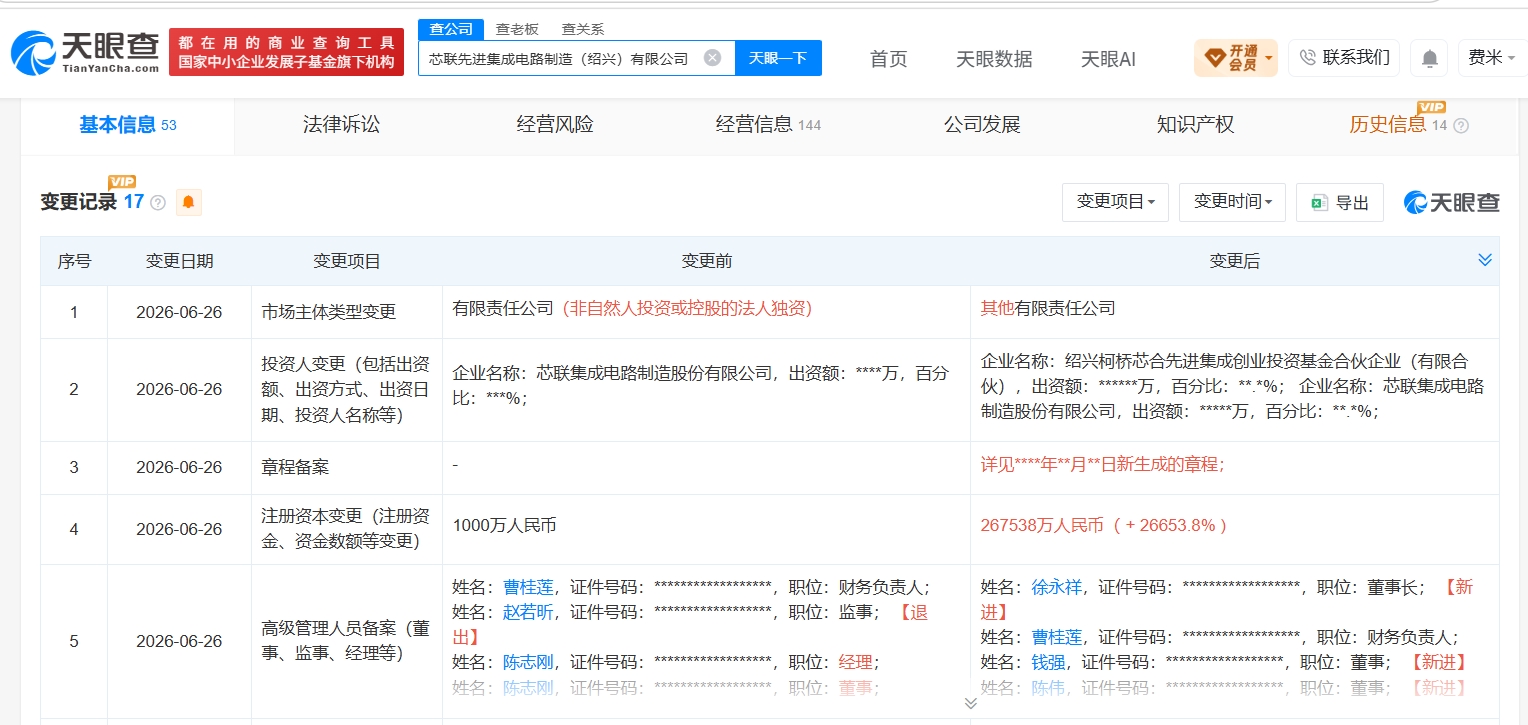The image size is (1528, 725).
Task: Open 钱强's profile link
Action: pos(1047,662)
